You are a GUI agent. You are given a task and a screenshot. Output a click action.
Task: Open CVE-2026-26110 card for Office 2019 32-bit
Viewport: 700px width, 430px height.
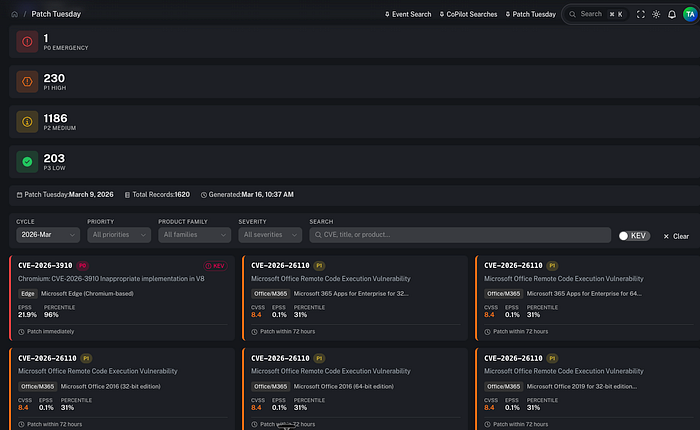click(x=513, y=359)
